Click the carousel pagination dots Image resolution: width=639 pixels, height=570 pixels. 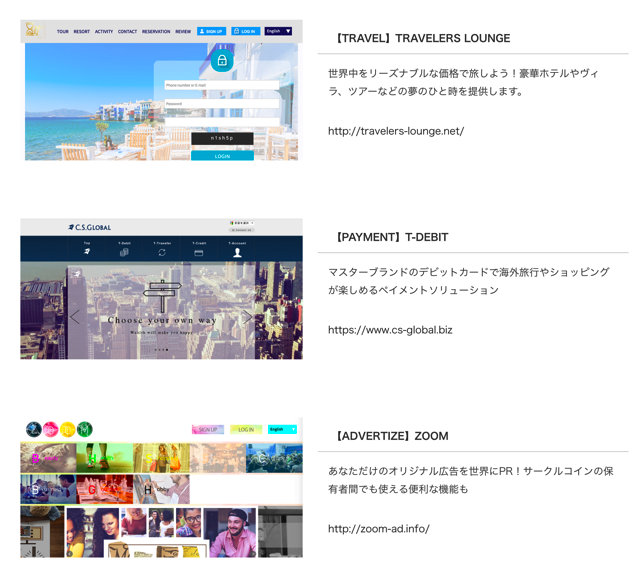pyautogui.click(x=161, y=350)
